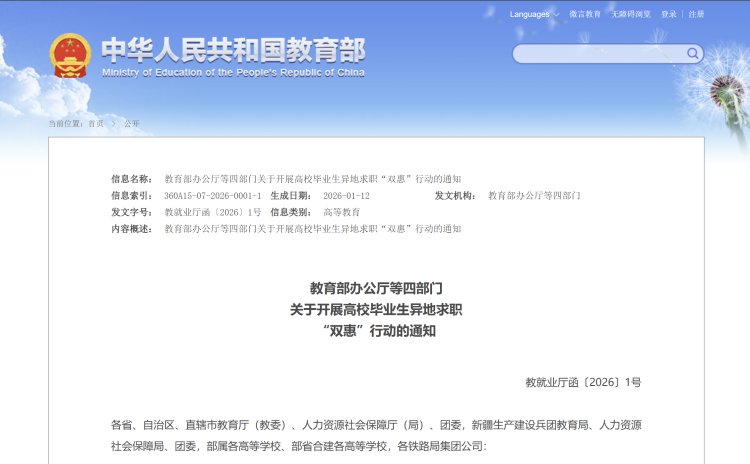Click the magnifier search icon
The image size is (750, 464).
coord(693,53)
